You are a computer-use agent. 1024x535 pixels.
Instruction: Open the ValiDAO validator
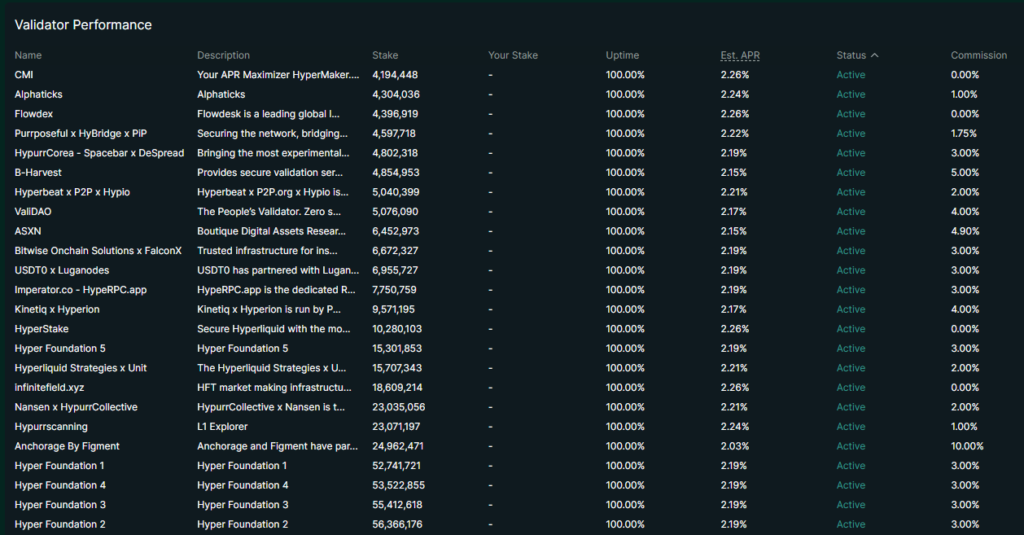33,212
